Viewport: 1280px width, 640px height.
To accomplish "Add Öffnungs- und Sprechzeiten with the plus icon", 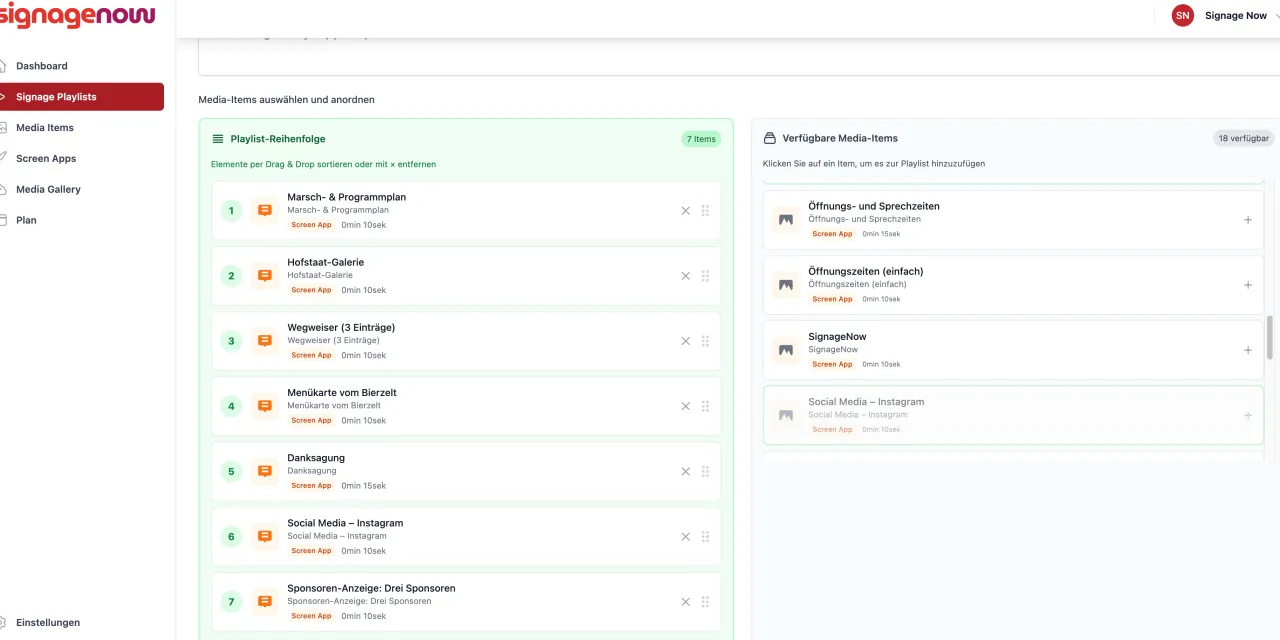I will [1248, 220].
